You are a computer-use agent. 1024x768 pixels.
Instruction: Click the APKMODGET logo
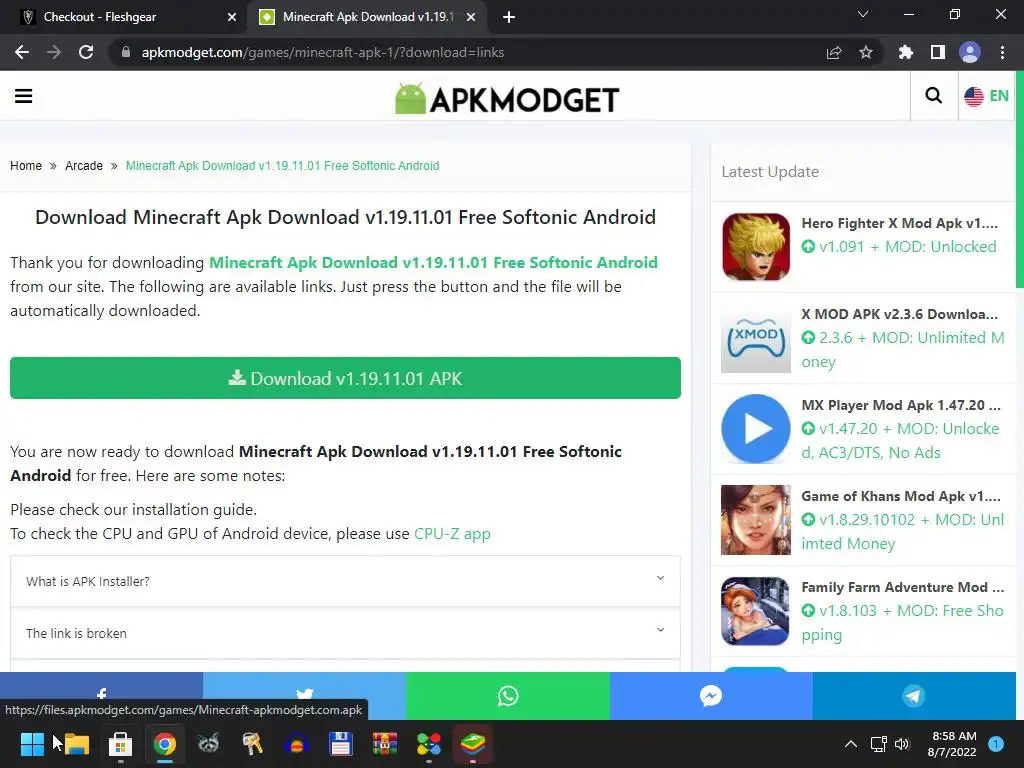[x=507, y=99]
